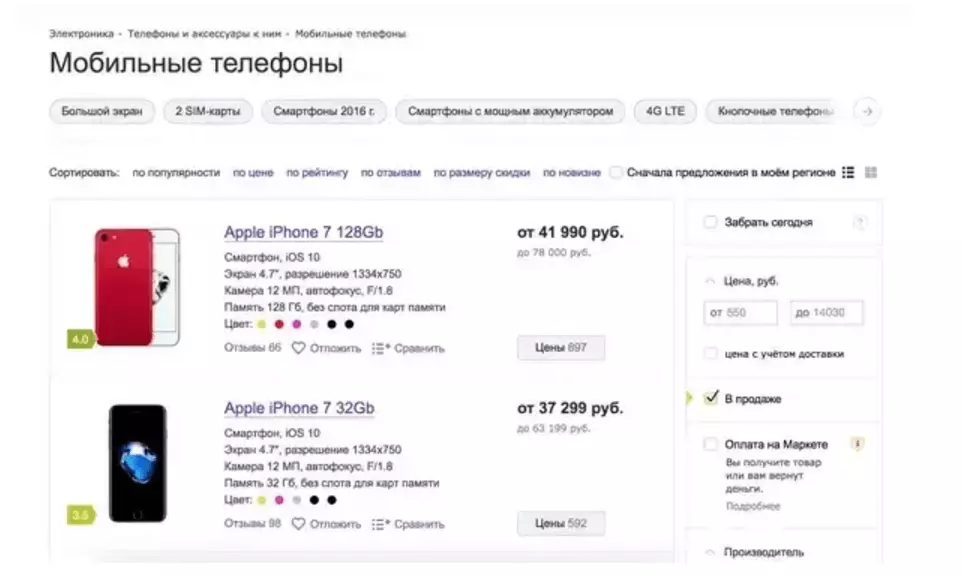The image size is (962, 582).
Task: Select the Большой экран filter chip
Action: pyautogui.click(x=102, y=112)
